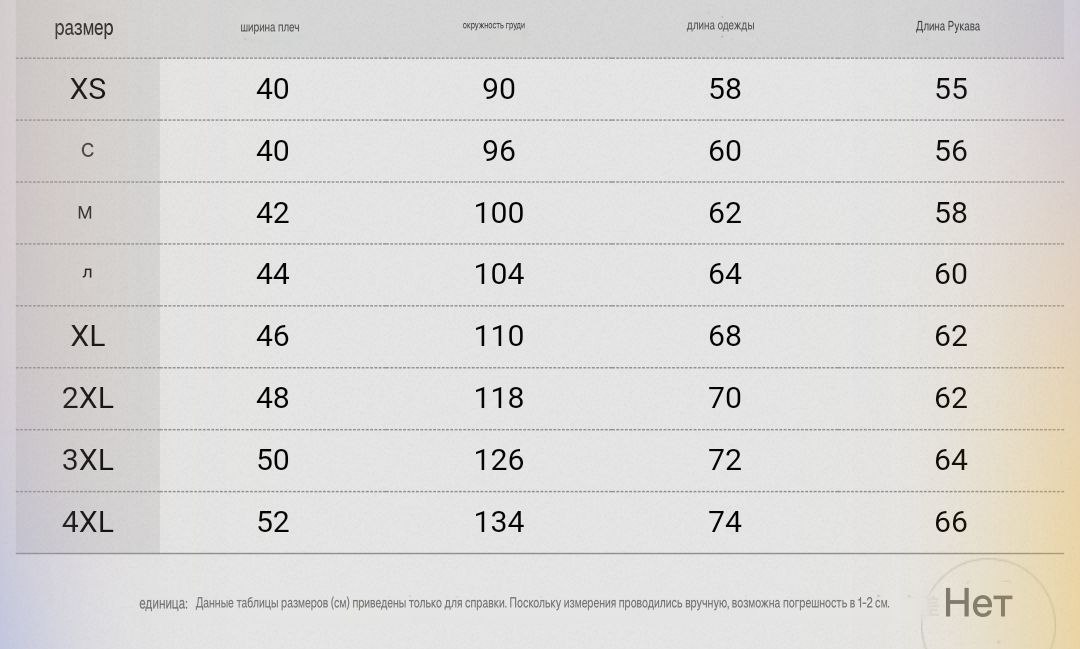
Task: Click shoulder width value 46
Action: tap(272, 336)
